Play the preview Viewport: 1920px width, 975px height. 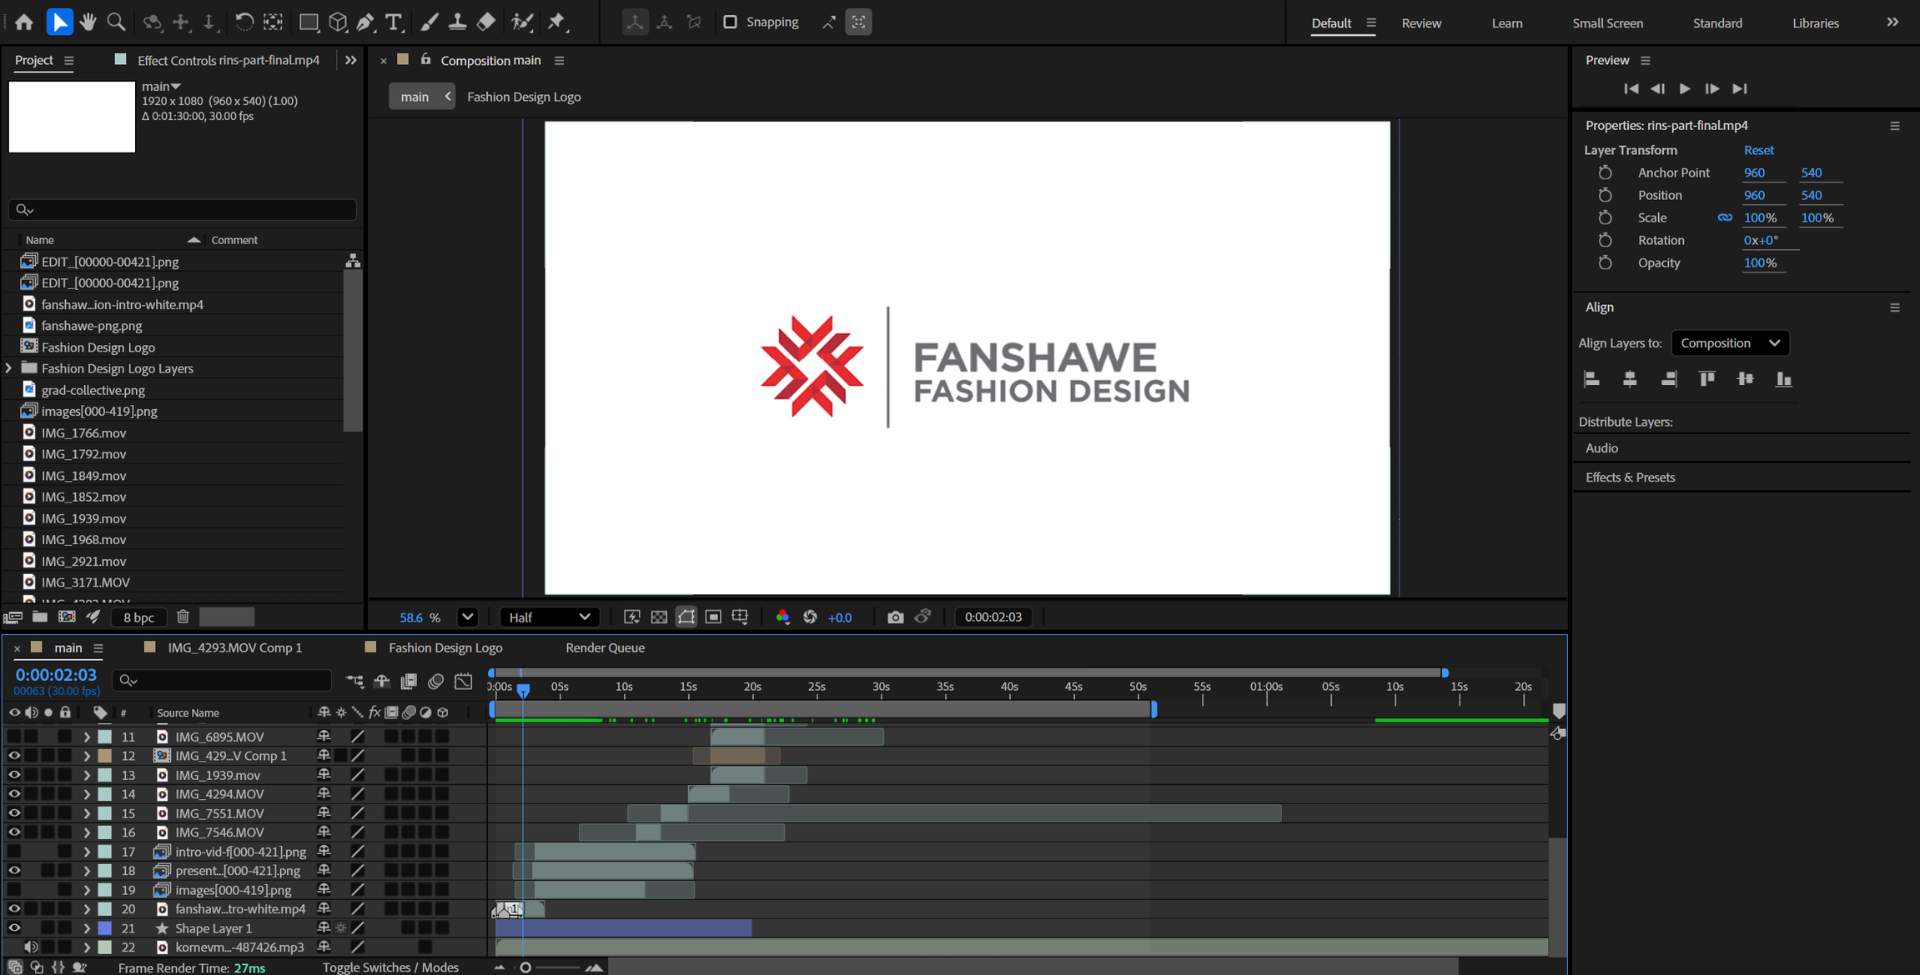tap(1685, 88)
